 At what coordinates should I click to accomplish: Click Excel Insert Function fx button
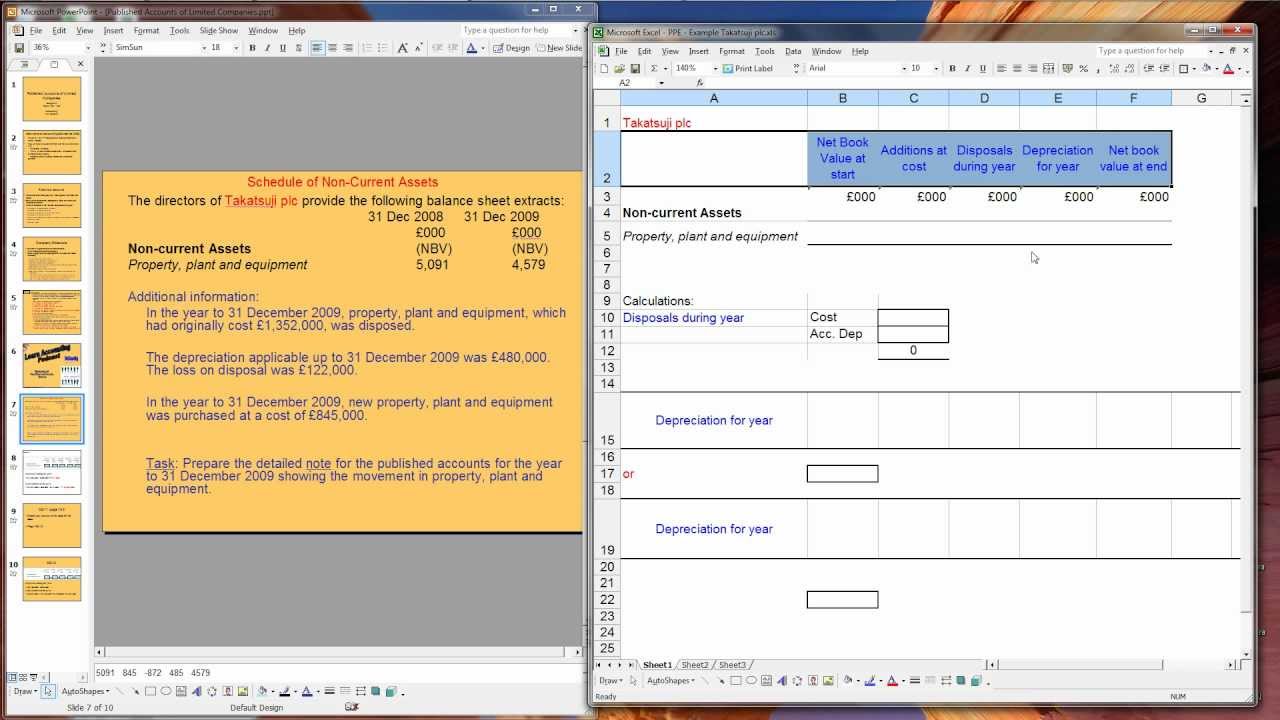coord(700,83)
